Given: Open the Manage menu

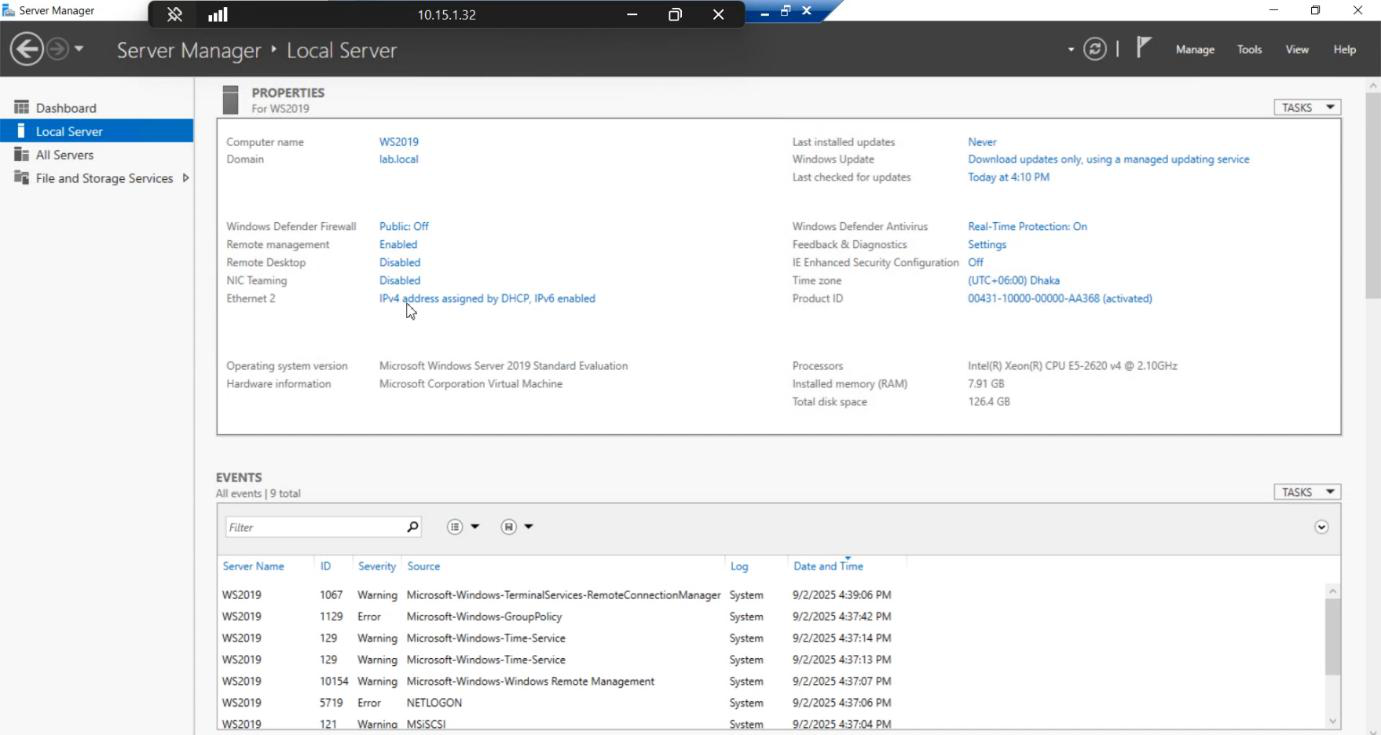Looking at the screenshot, I should [x=1195, y=49].
